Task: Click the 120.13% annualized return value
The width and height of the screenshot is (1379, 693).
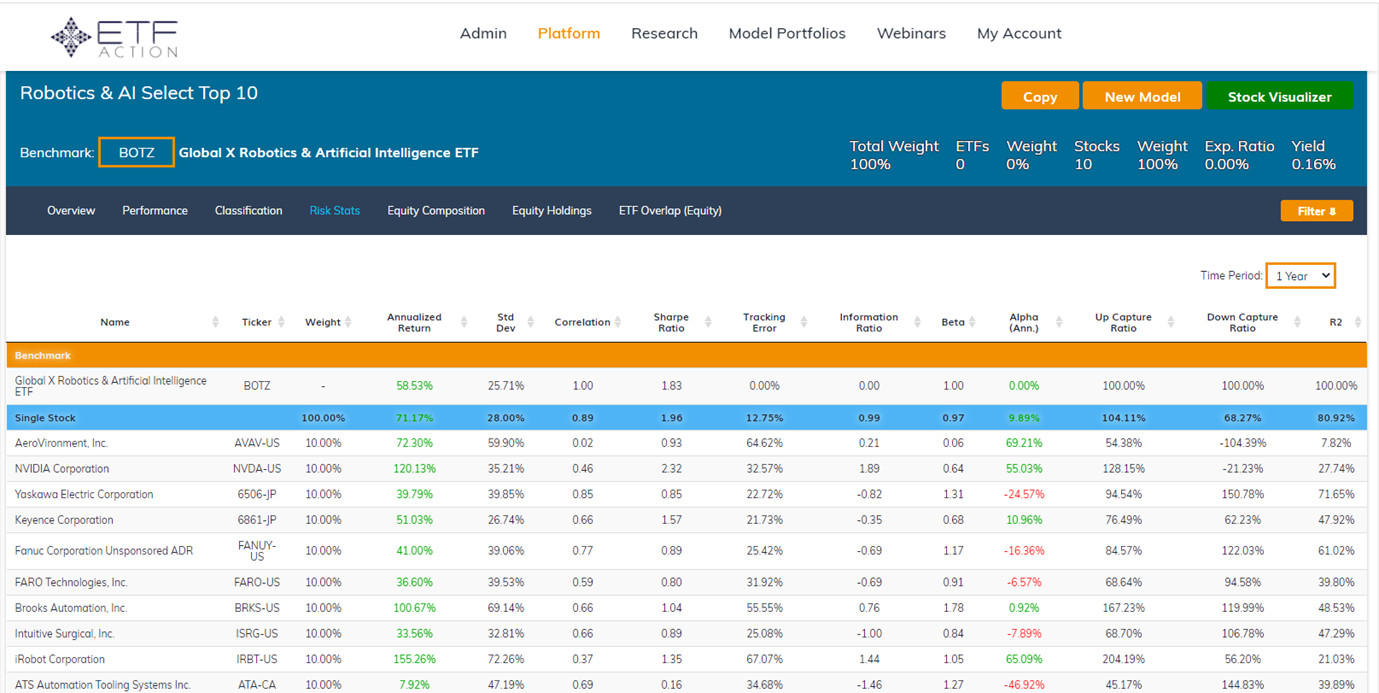Action: 415,469
